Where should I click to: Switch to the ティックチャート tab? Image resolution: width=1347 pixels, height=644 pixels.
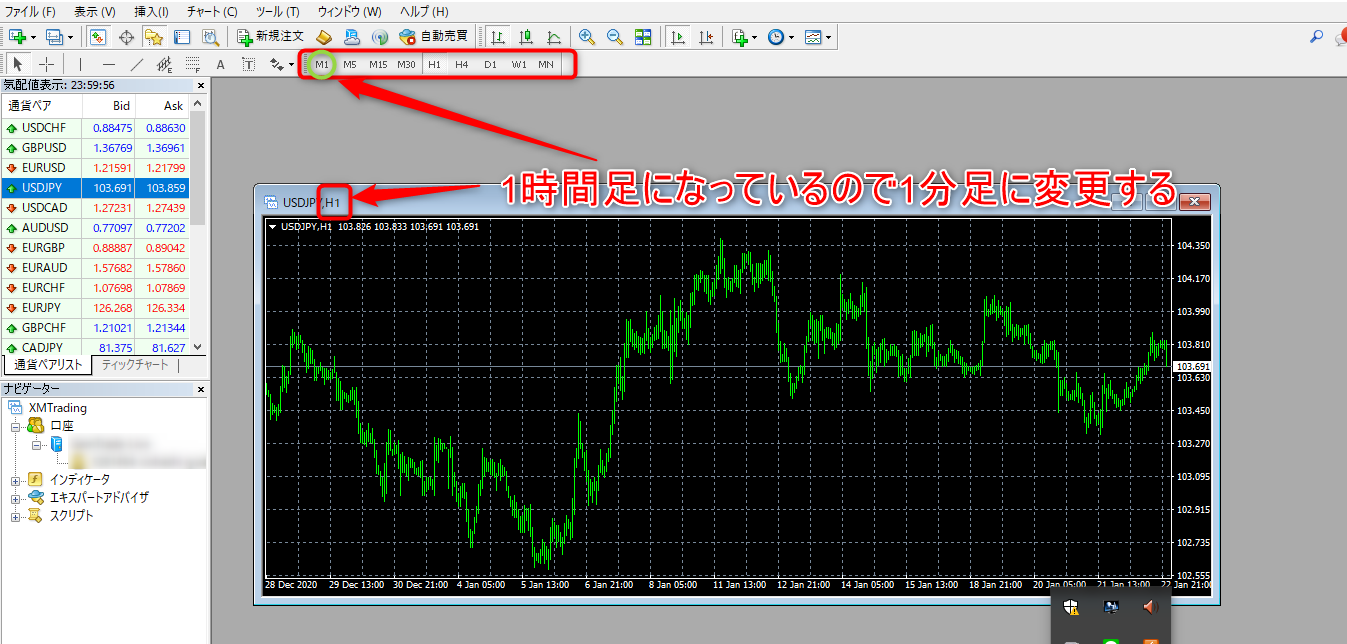point(135,366)
